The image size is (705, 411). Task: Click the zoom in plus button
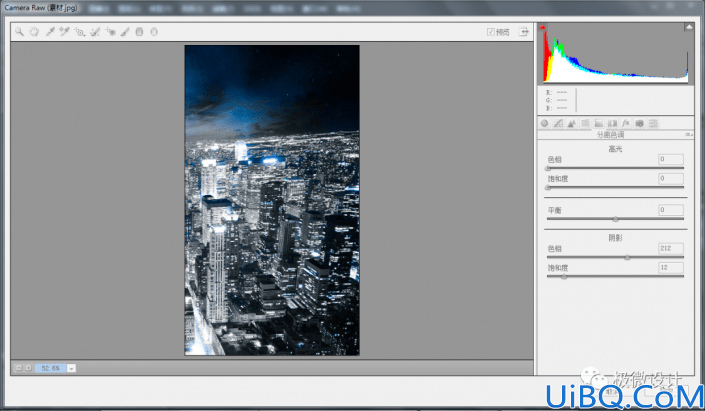coord(28,368)
